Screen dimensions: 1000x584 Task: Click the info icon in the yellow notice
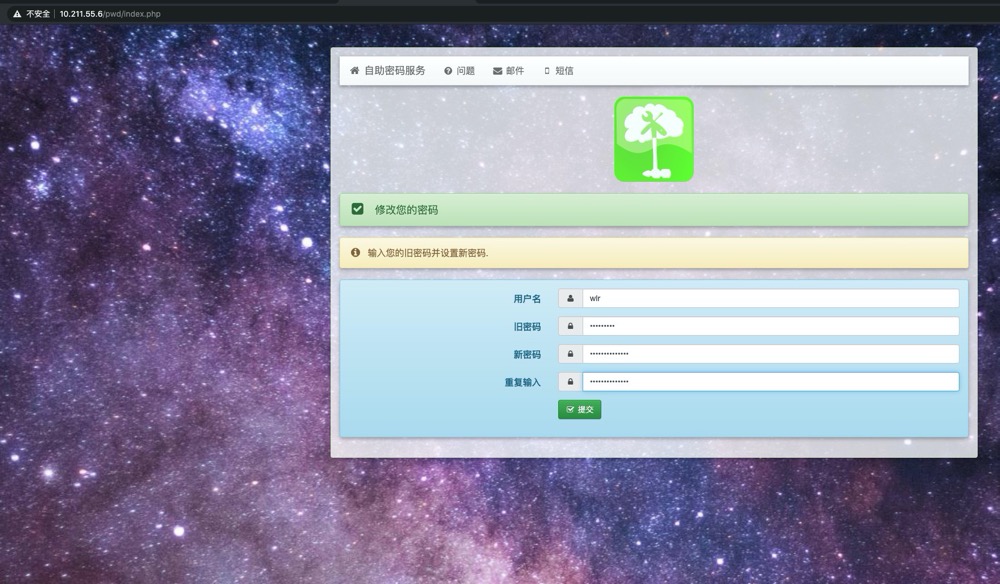pos(355,253)
